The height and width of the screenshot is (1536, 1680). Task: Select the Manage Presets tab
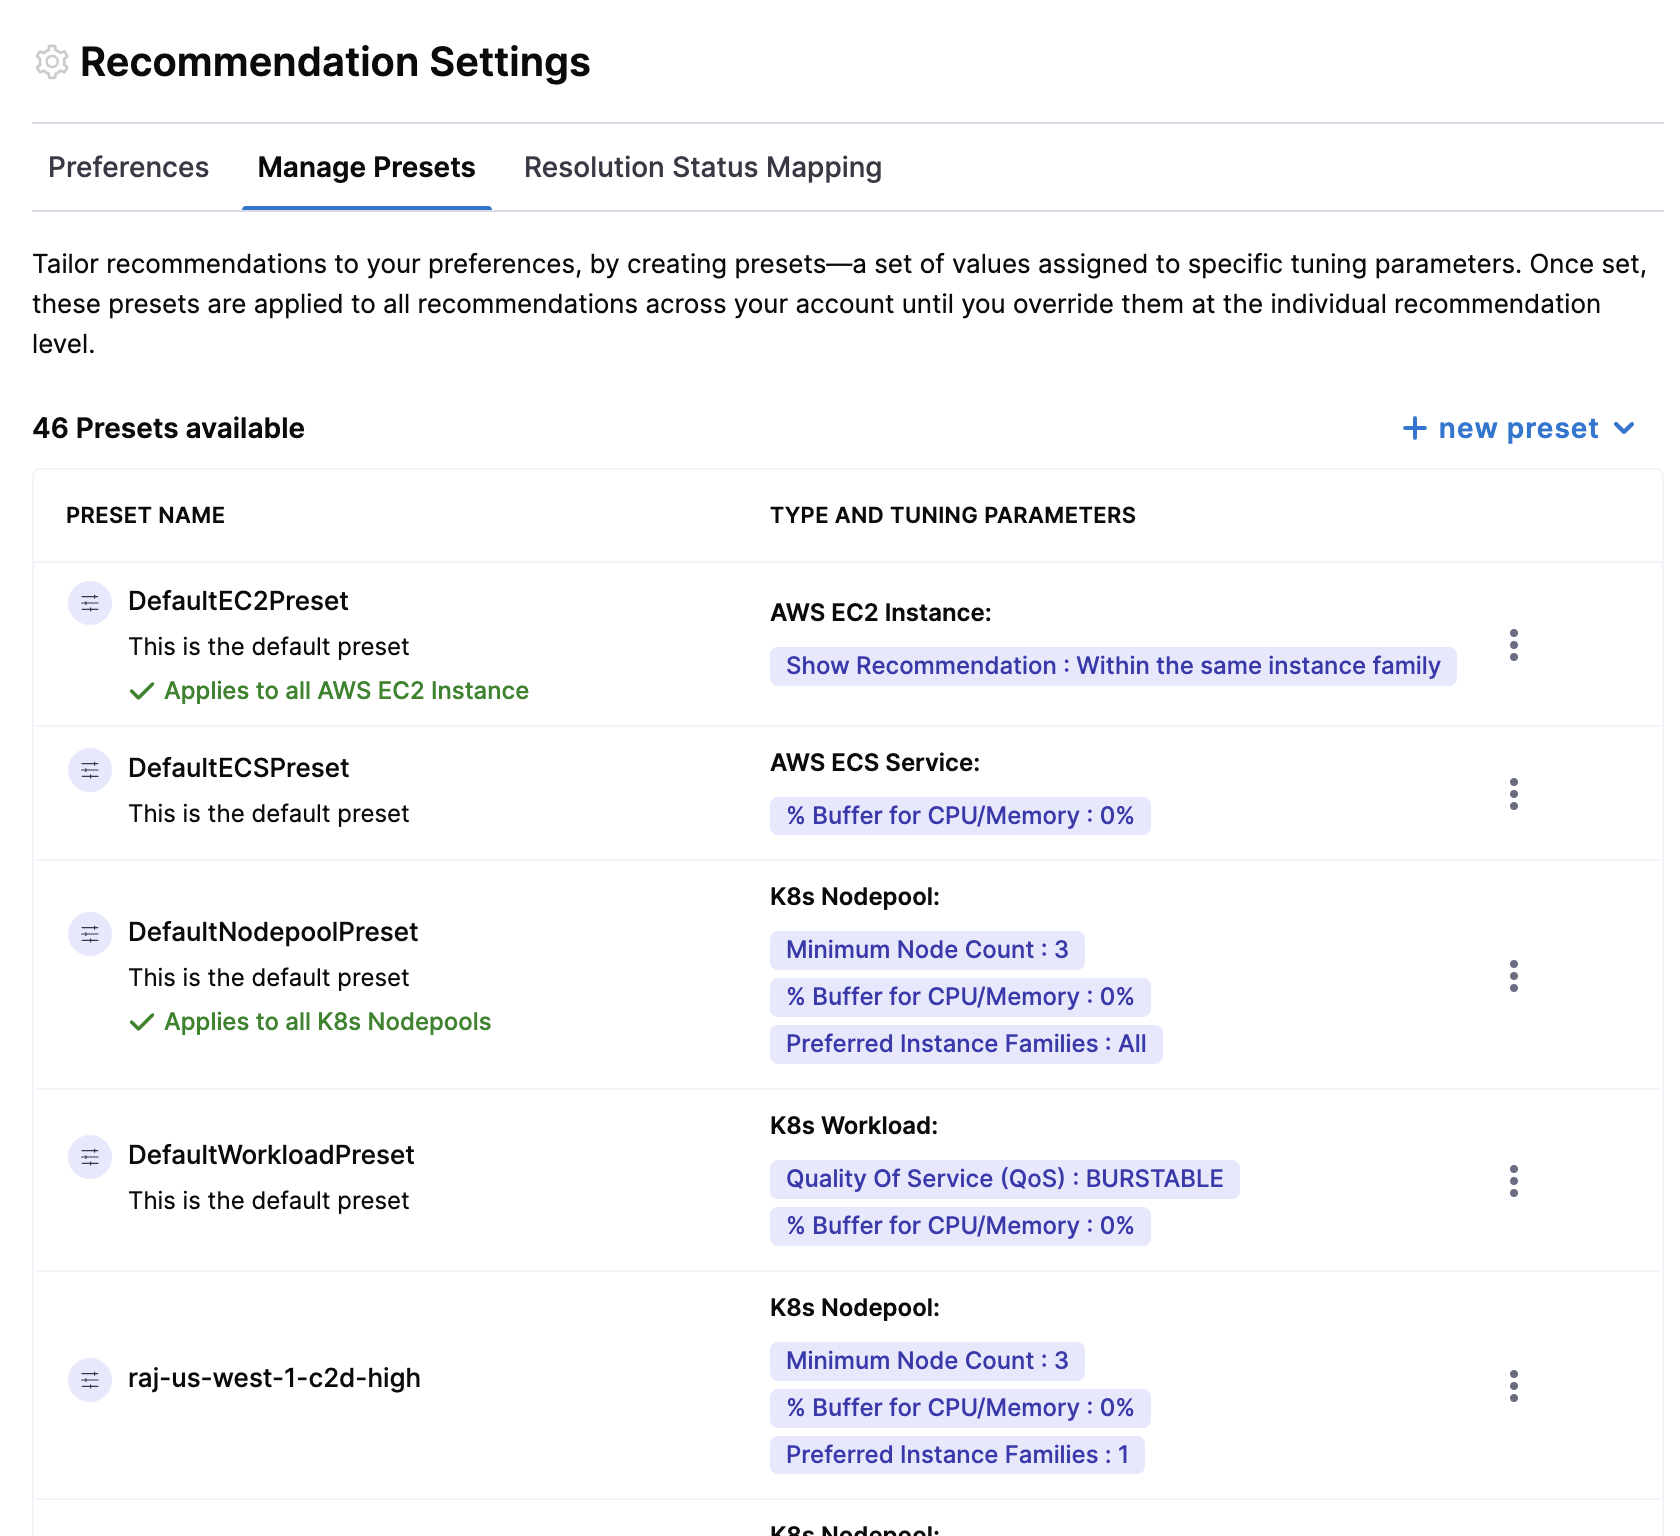point(366,167)
